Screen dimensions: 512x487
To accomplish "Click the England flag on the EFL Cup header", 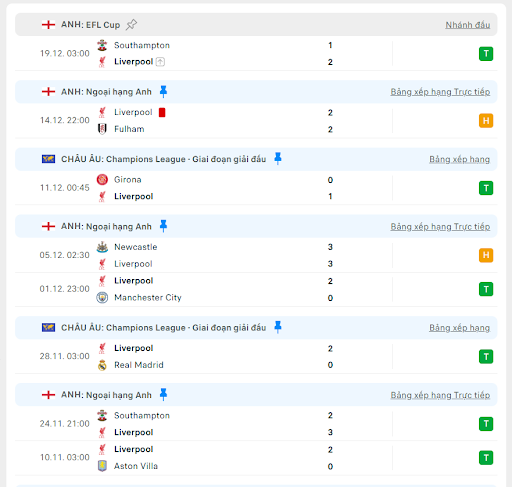I will pos(48,25).
